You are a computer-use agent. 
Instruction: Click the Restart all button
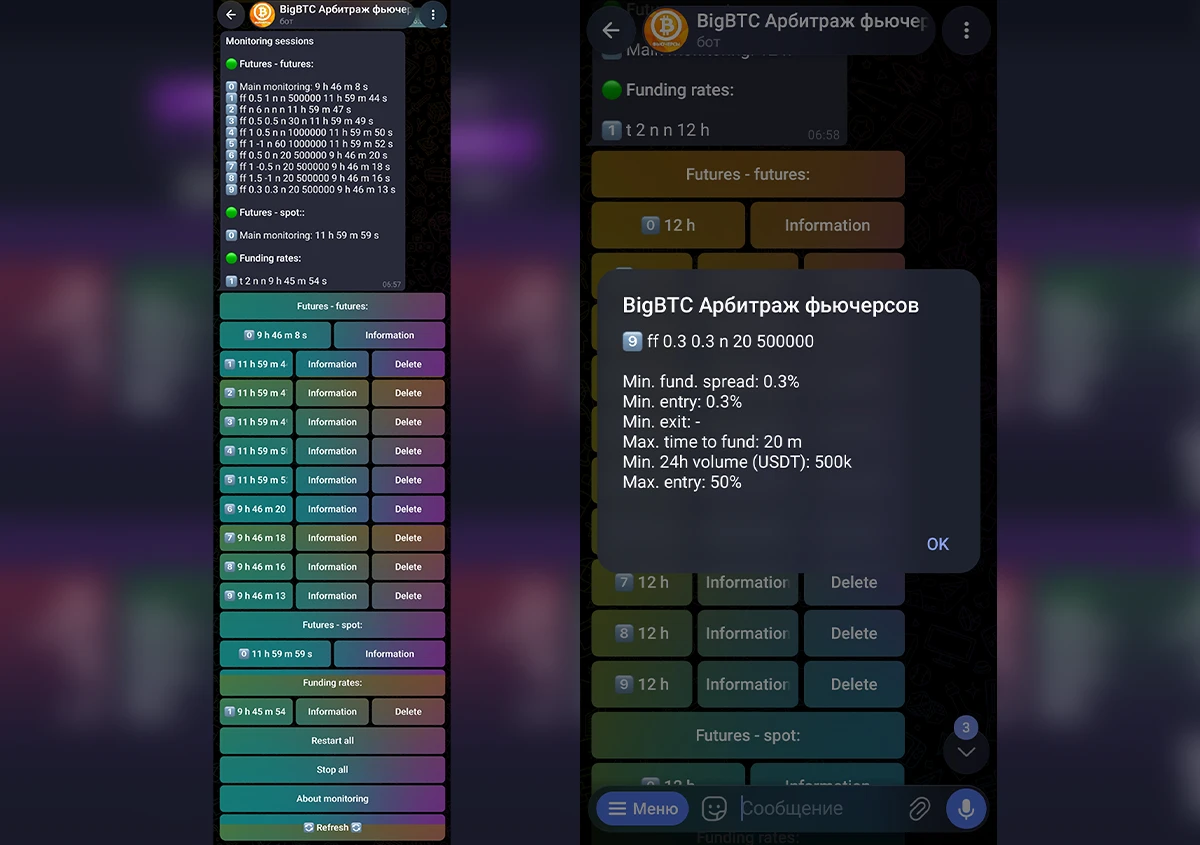[x=332, y=741]
